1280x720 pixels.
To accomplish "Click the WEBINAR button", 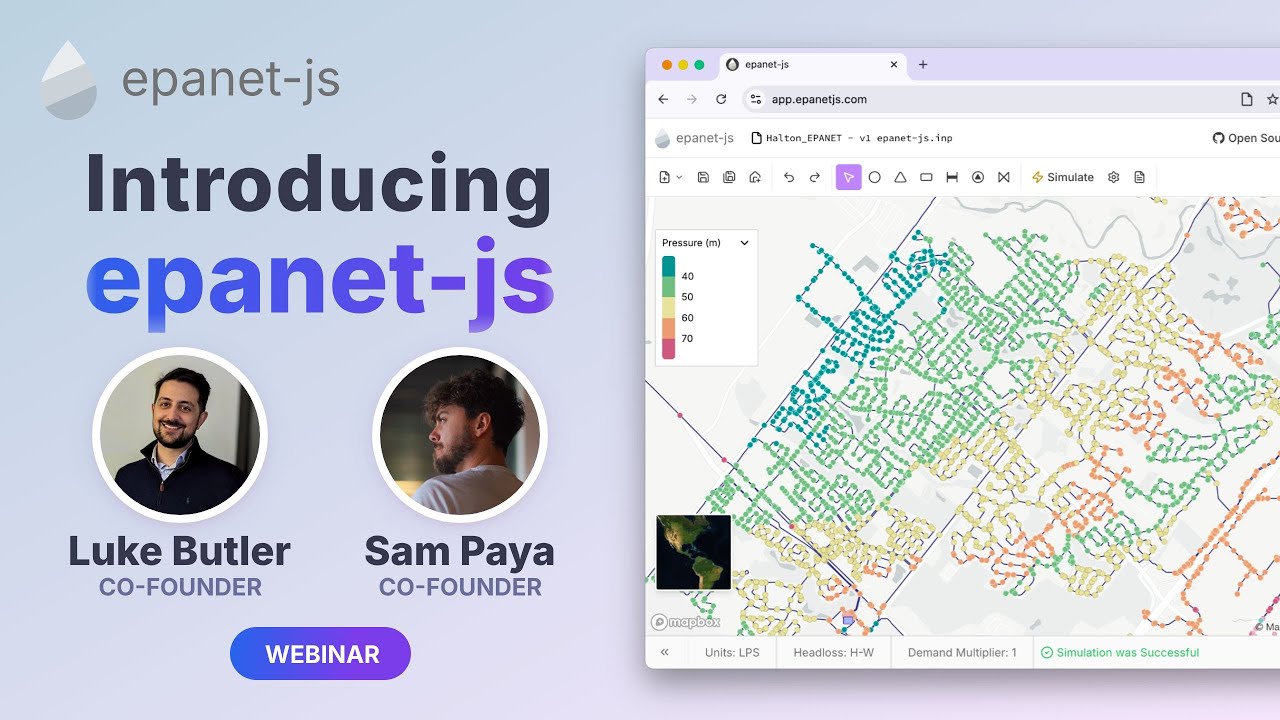I will click(321, 654).
